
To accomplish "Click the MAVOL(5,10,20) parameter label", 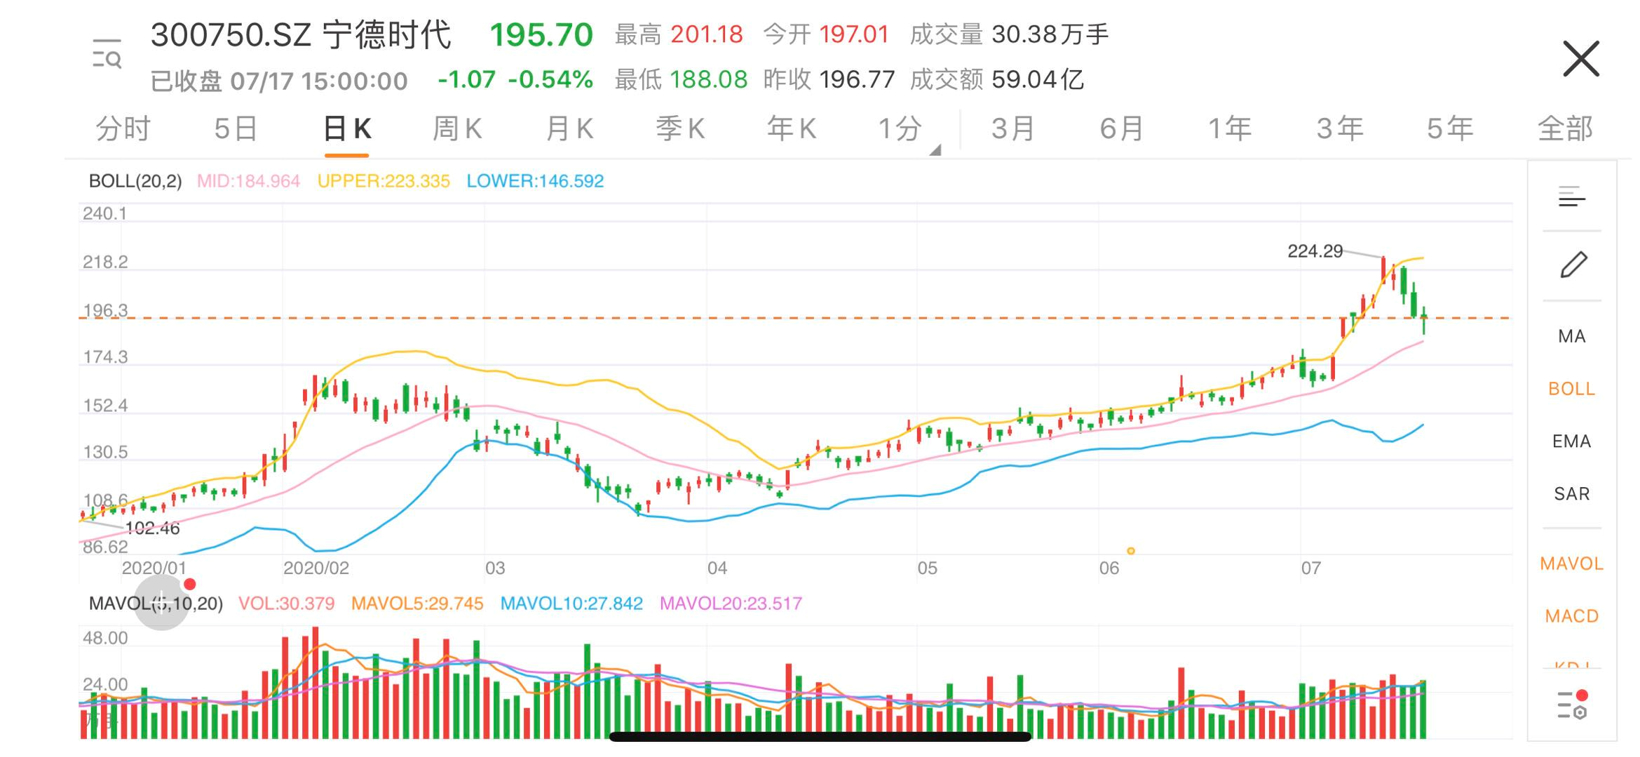I will pyautogui.click(x=156, y=604).
